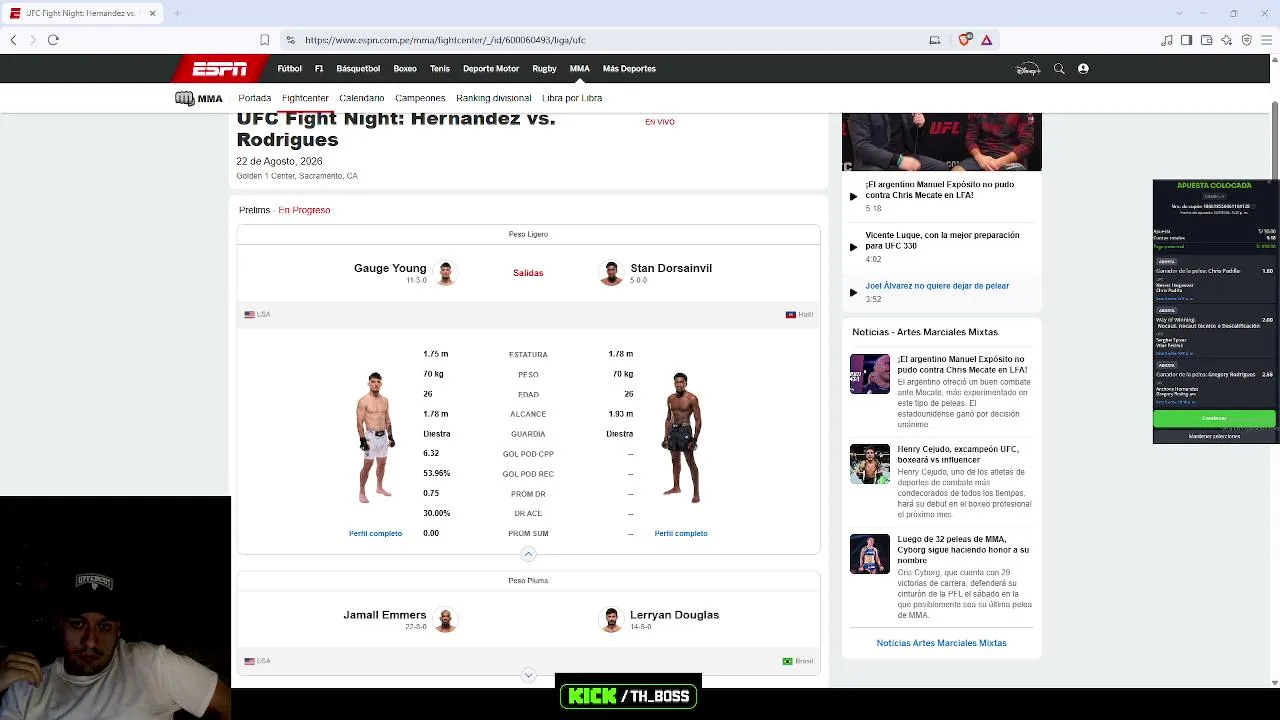Screen dimensions: 1280x720
Task: Go back with the browser back arrow
Action: pos(13,40)
